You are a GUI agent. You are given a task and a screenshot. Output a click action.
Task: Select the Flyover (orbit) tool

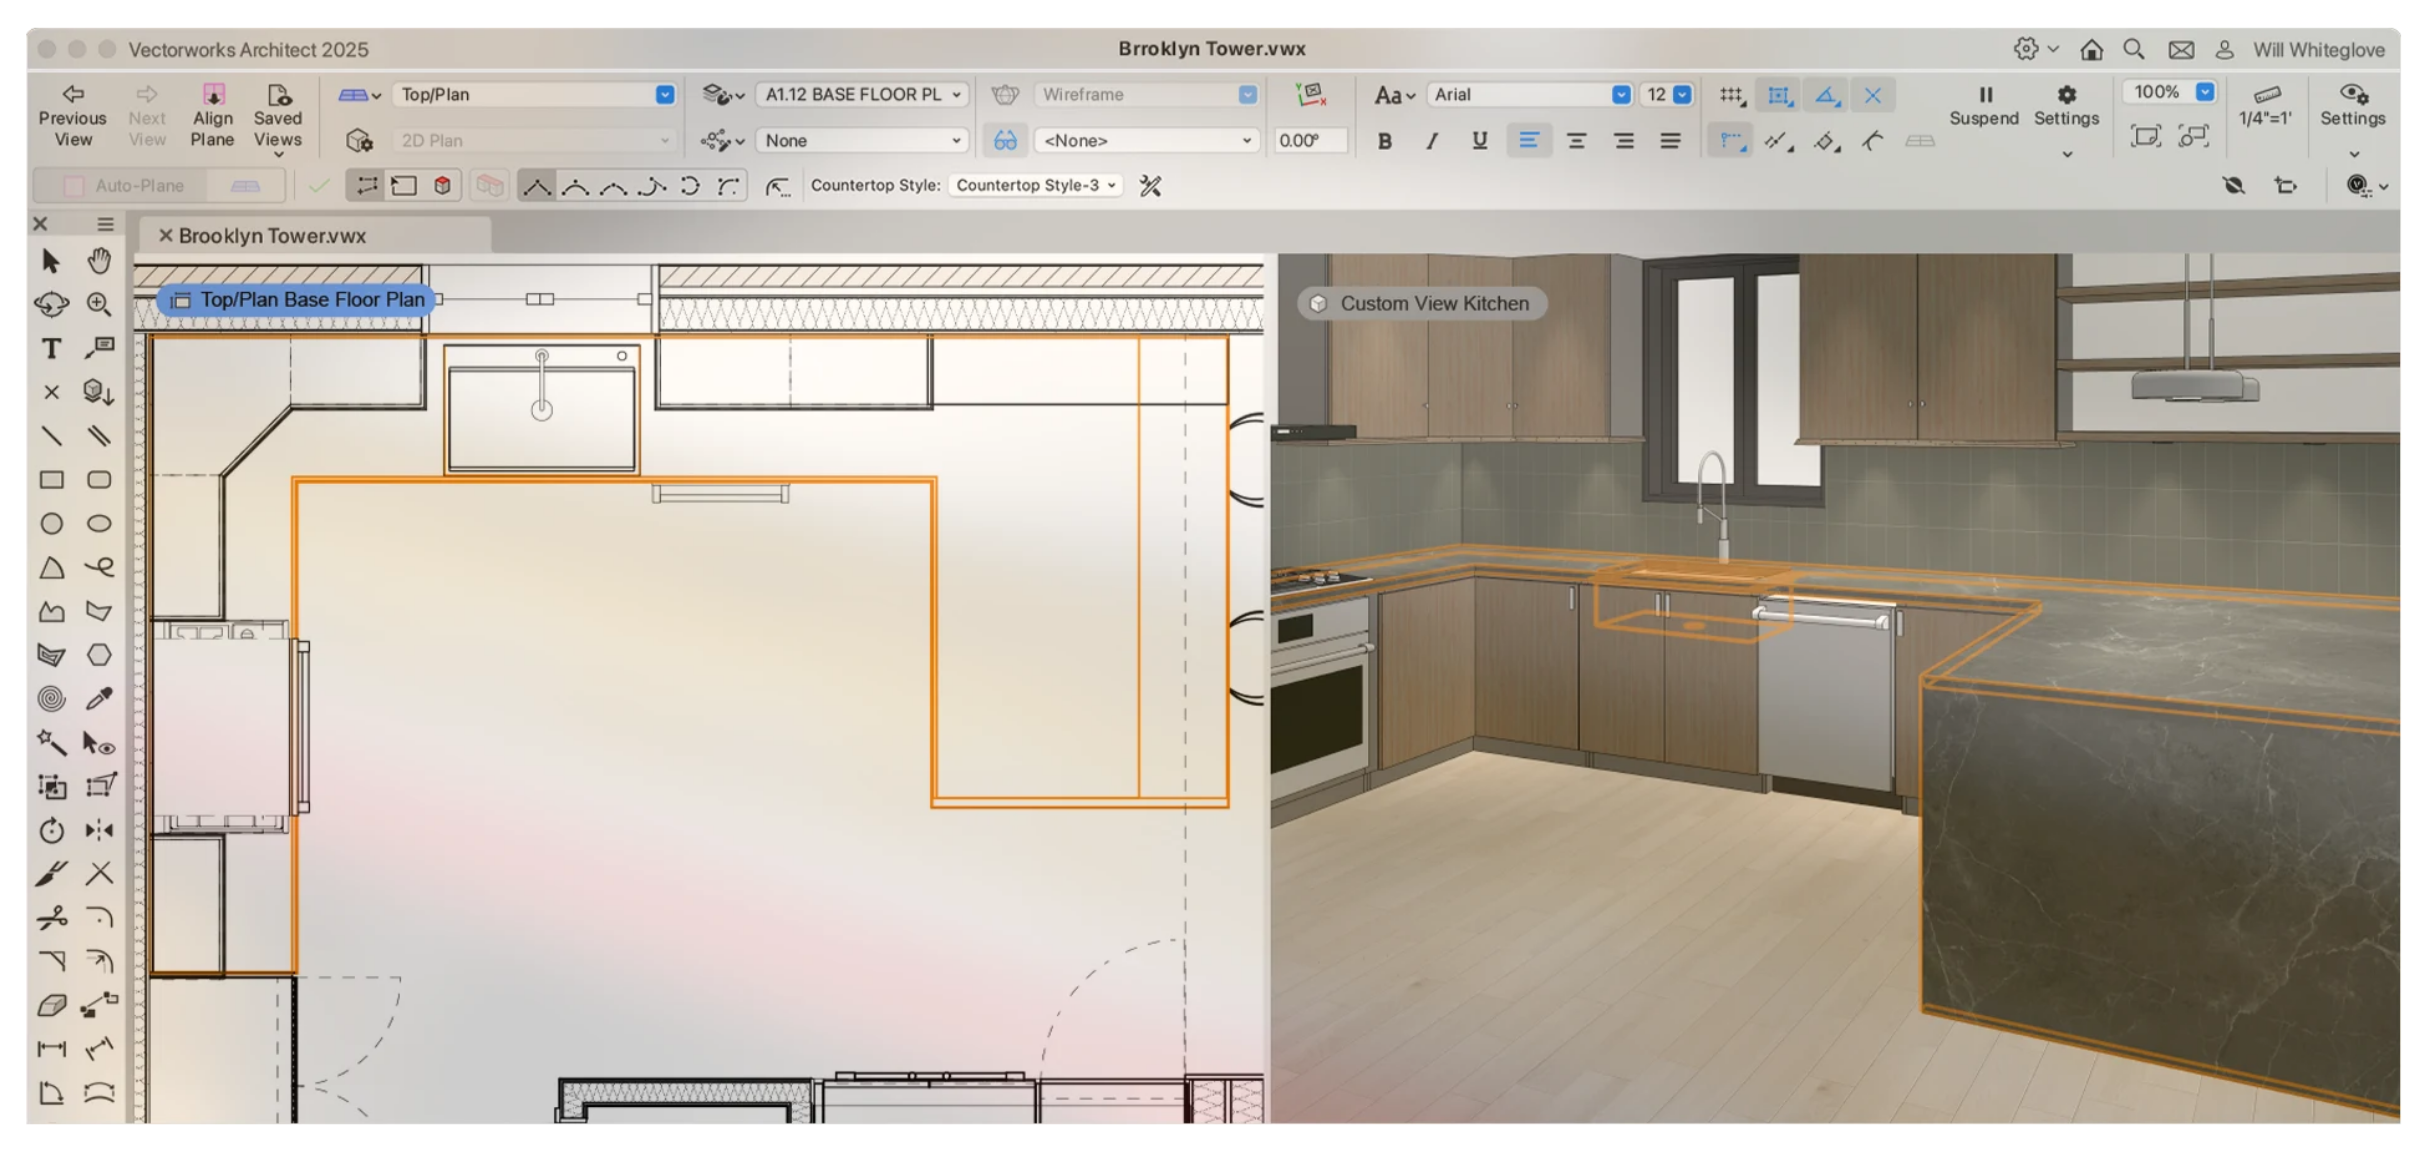pyautogui.click(x=52, y=305)
